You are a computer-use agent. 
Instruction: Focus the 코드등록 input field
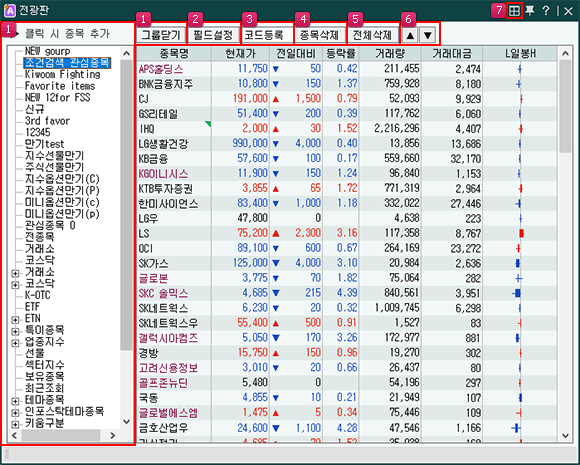pyautogui.click(x=266, y=36)
